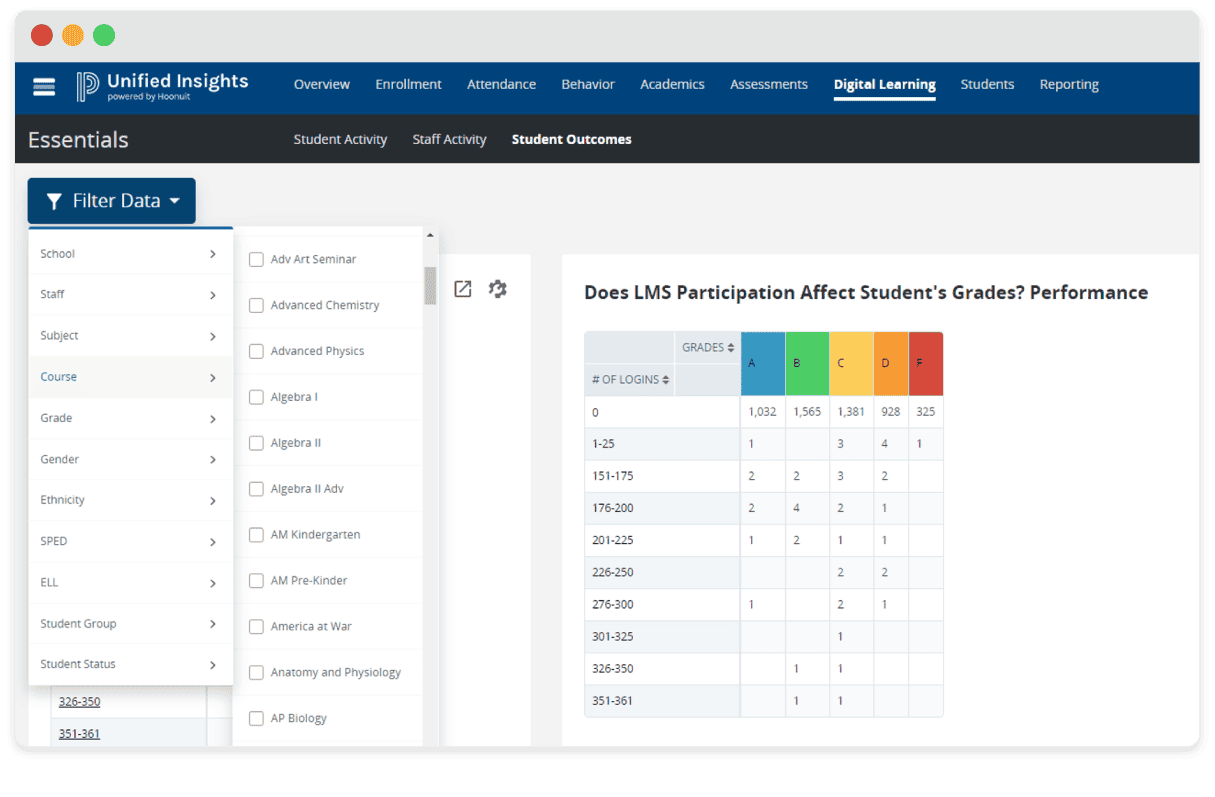Click the filter funnel icon

(55, 201)
